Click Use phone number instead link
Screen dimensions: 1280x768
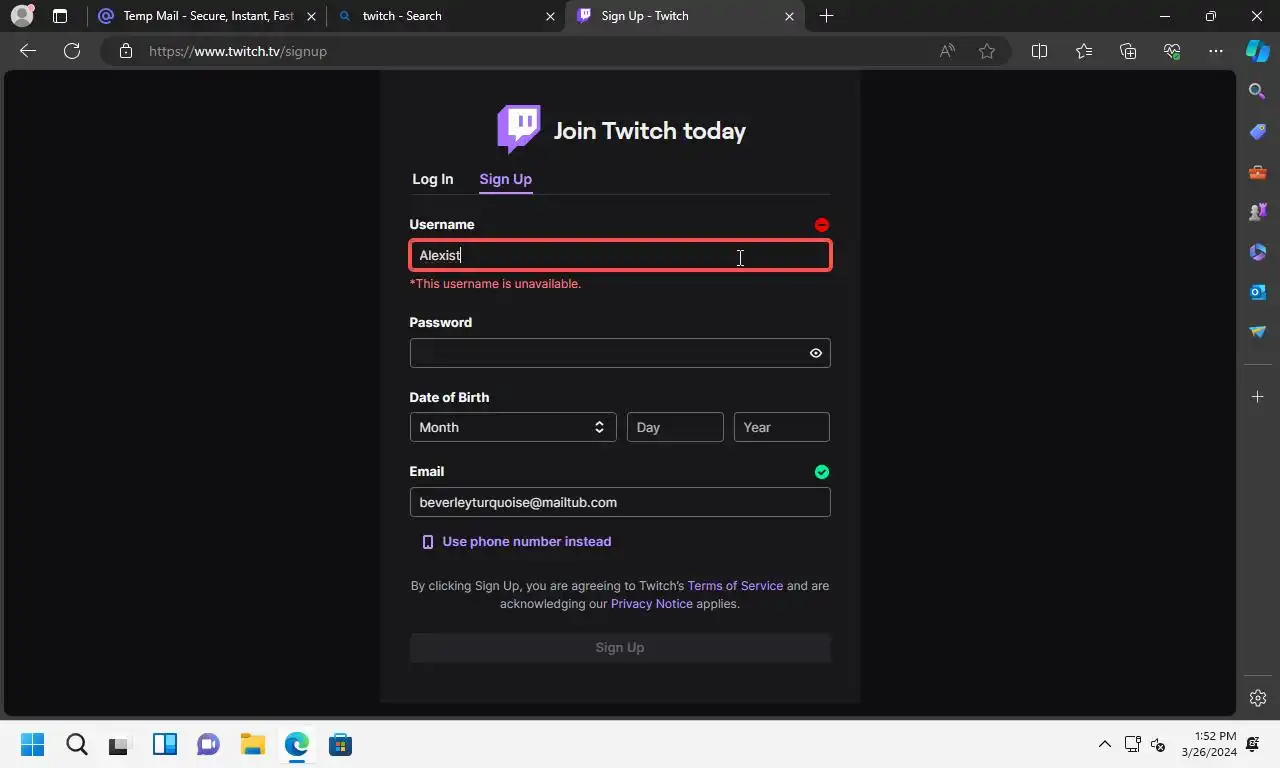(527, 542)
